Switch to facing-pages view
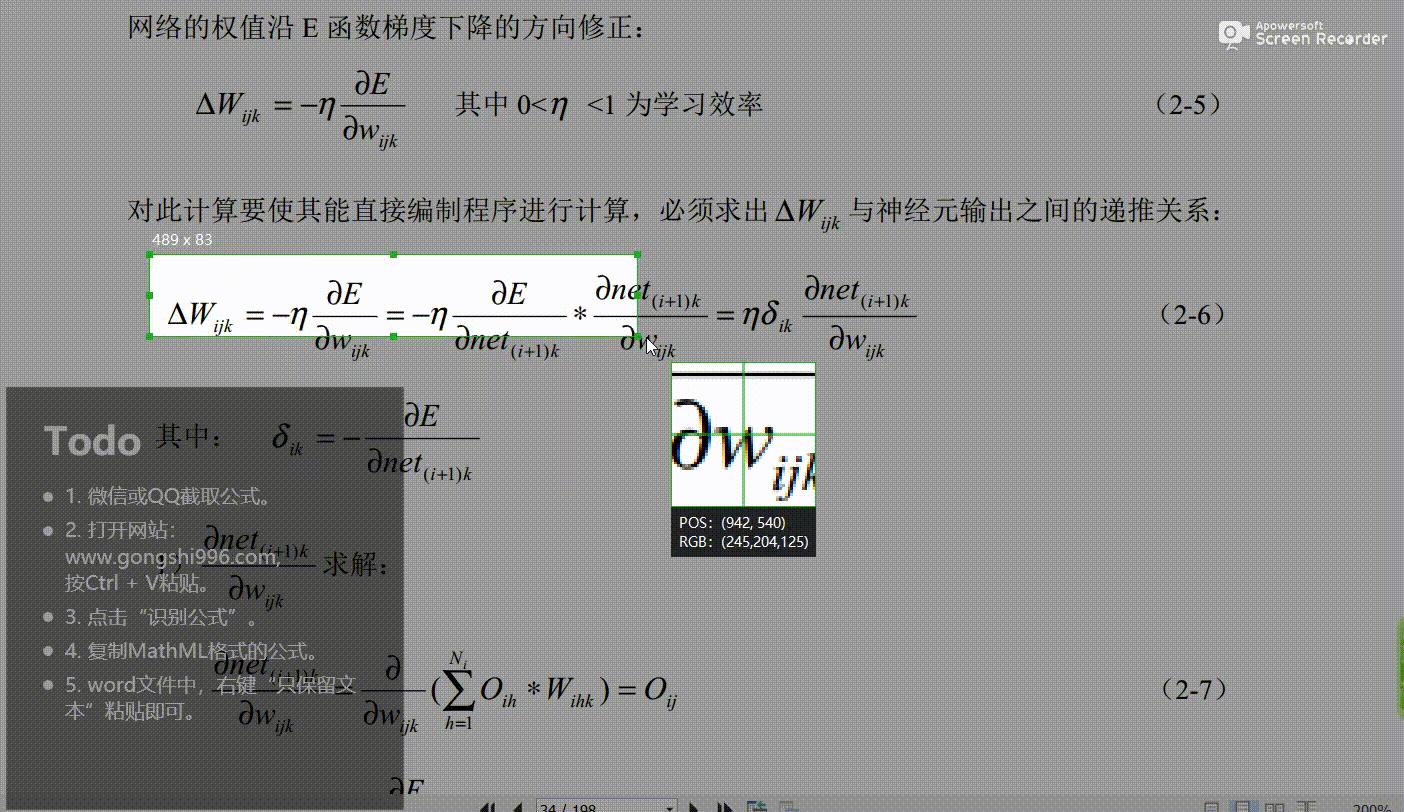The image size is (1404, 812). [x=1274, y=806]
